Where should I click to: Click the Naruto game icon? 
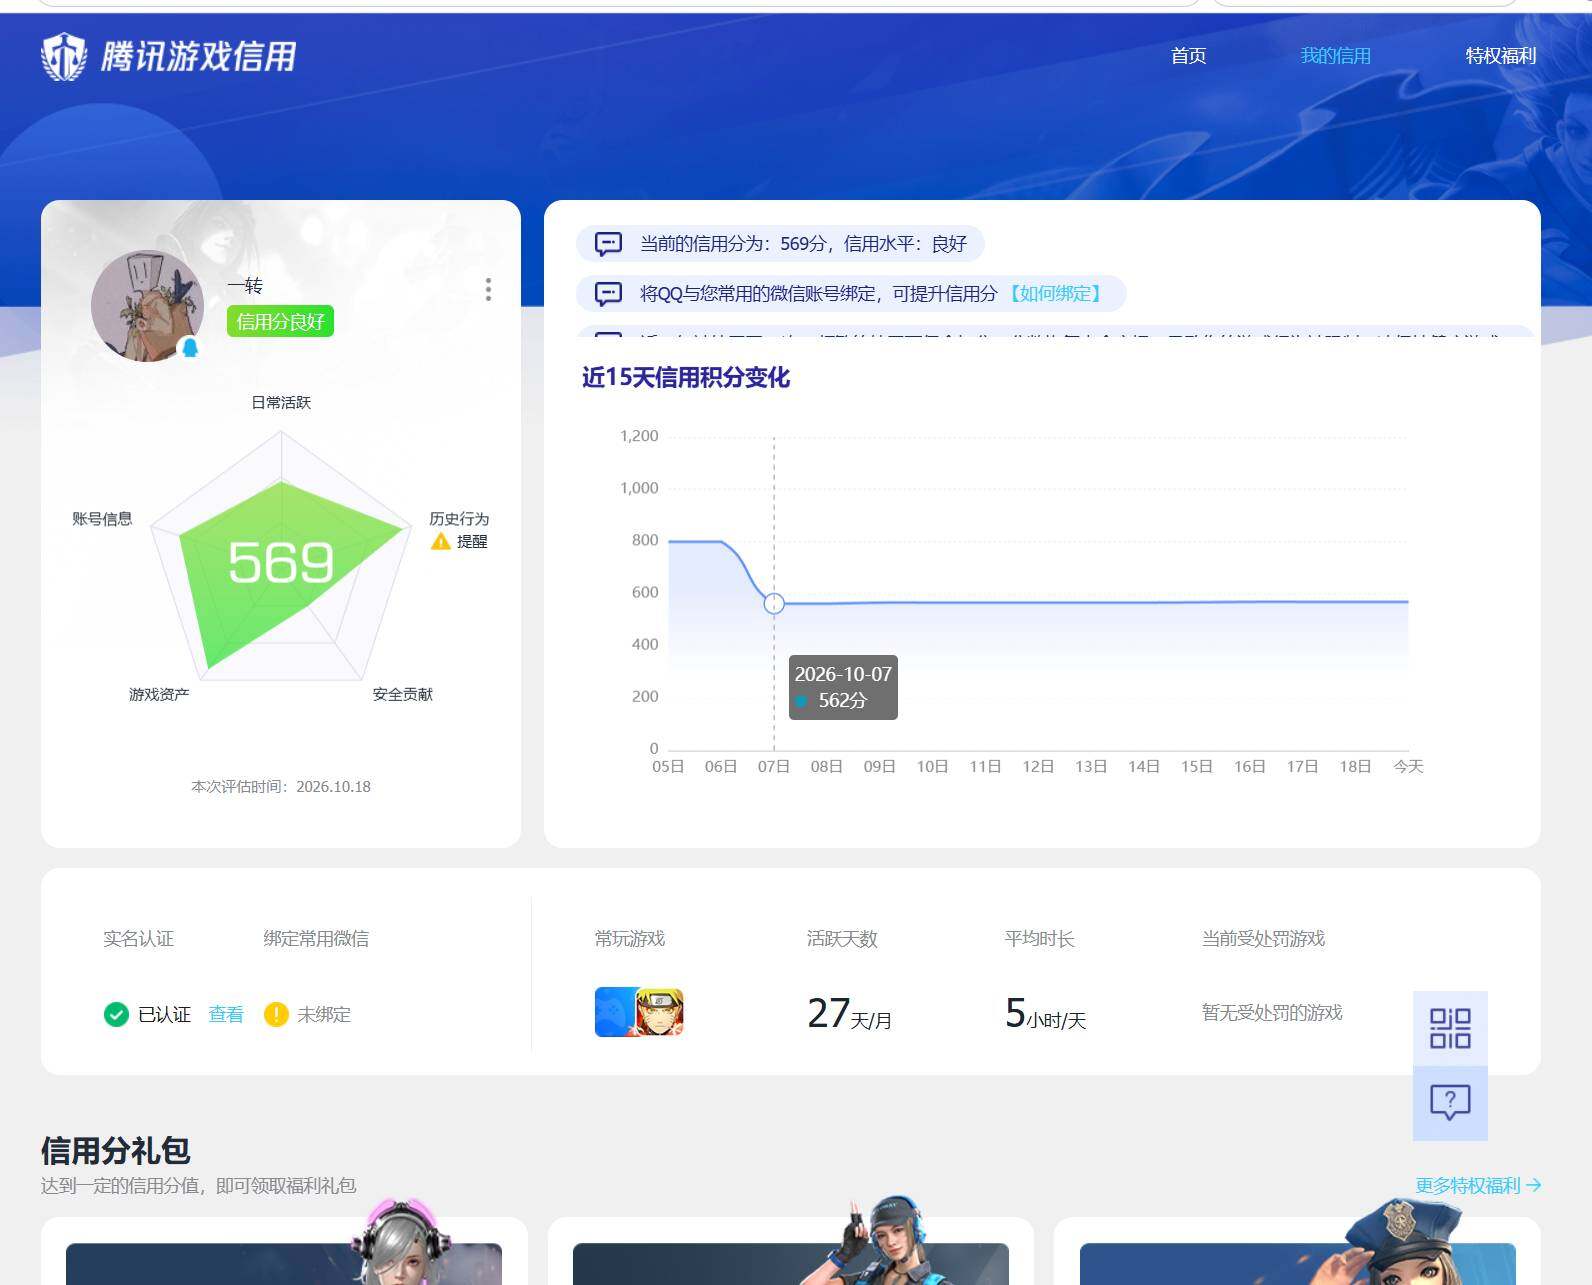[x=660, y=1012]
